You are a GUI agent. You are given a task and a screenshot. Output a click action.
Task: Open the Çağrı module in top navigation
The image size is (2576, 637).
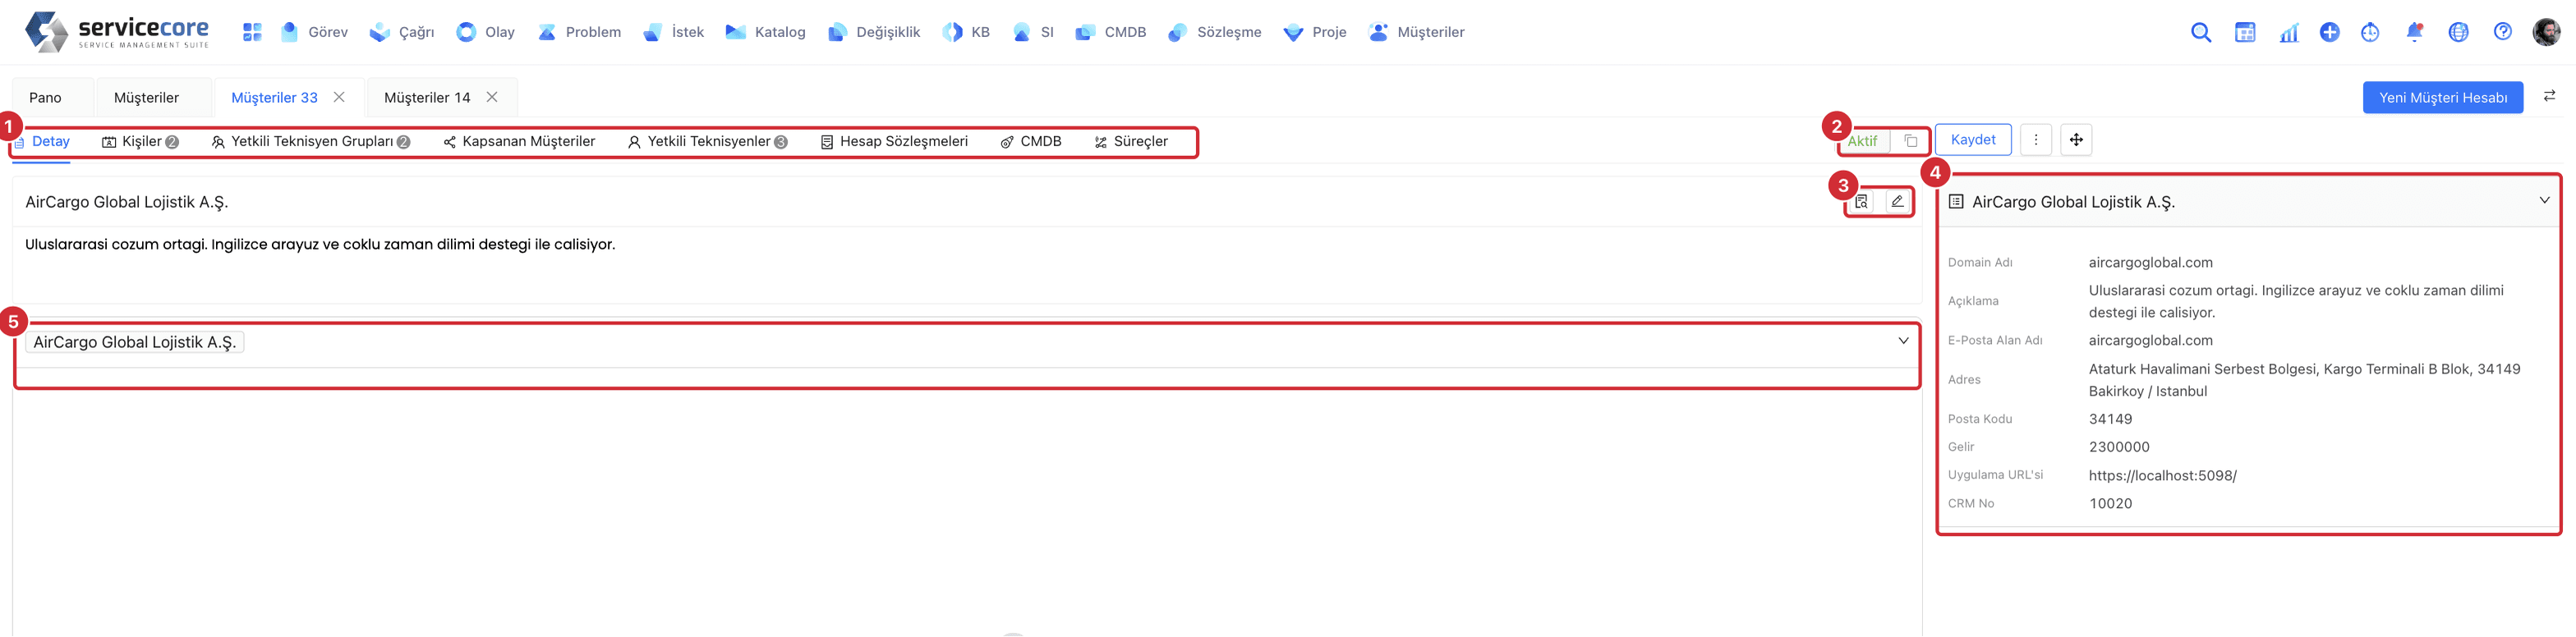click(x=402, y=32)
